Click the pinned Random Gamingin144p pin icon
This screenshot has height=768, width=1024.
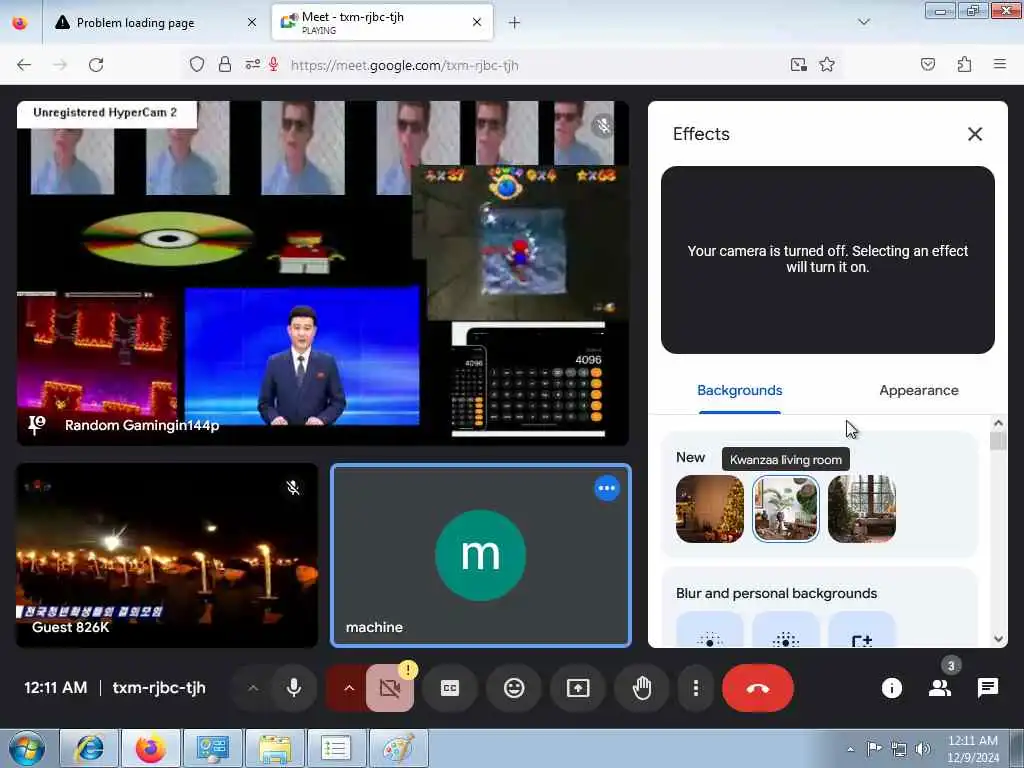pyautogui.click(x=37, y=425)
